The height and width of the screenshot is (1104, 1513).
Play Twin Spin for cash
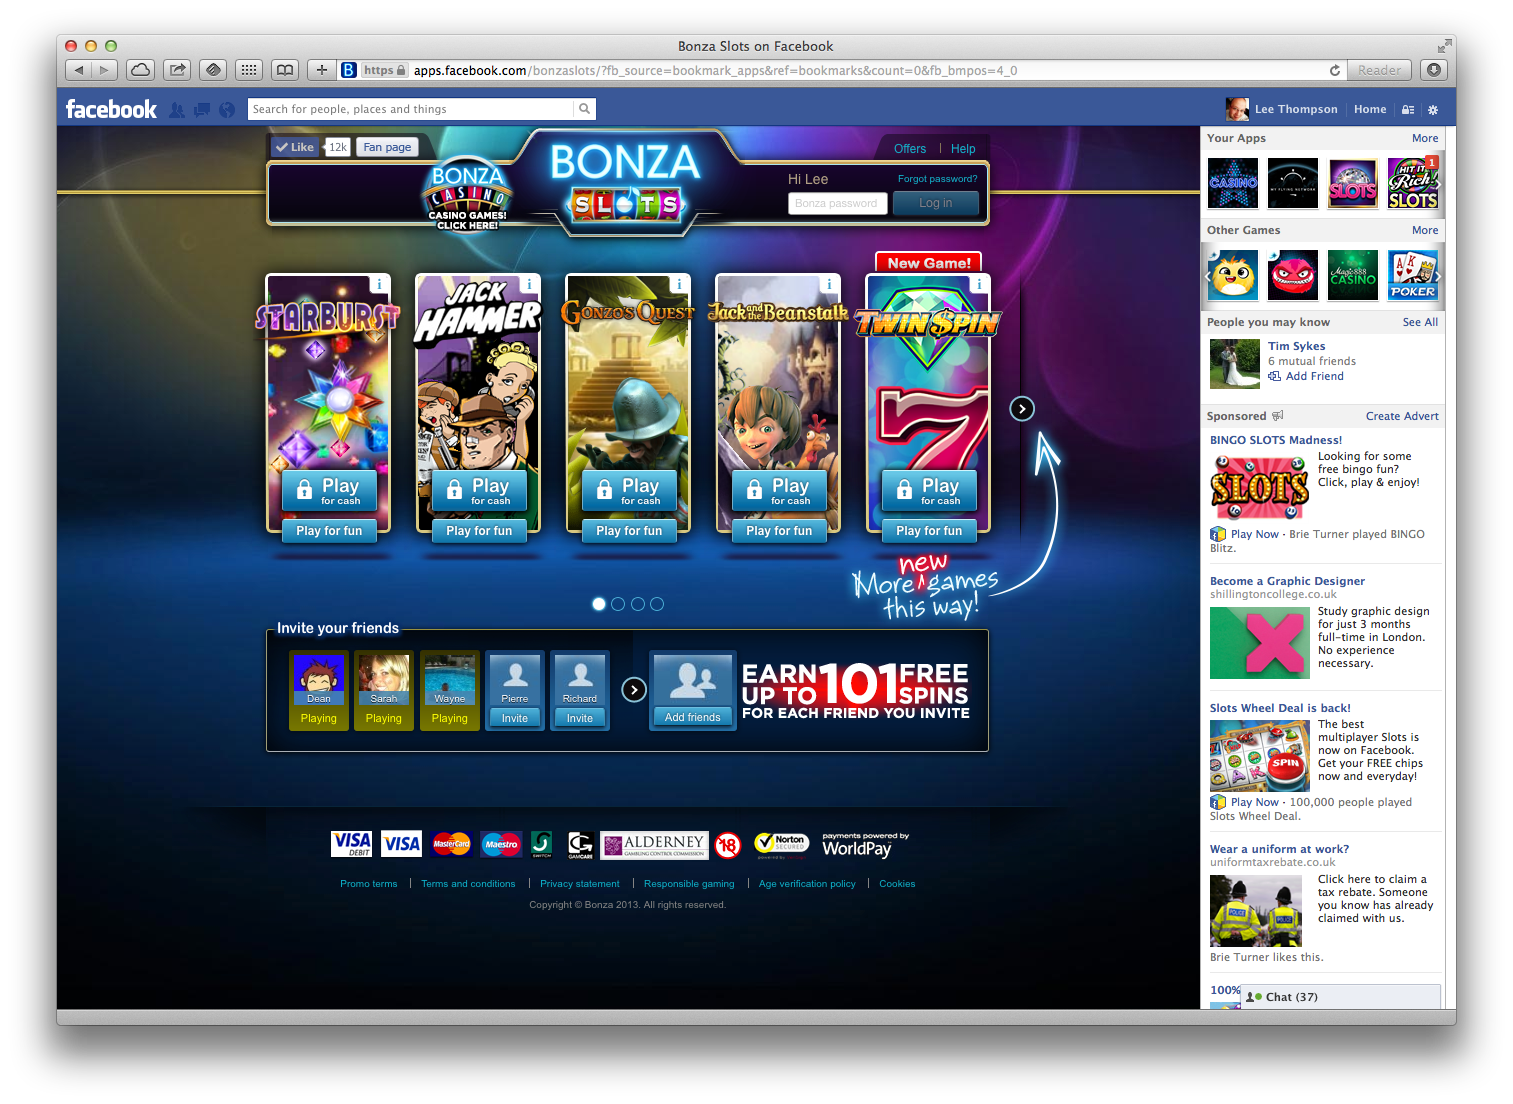click(x=929, y=491)
